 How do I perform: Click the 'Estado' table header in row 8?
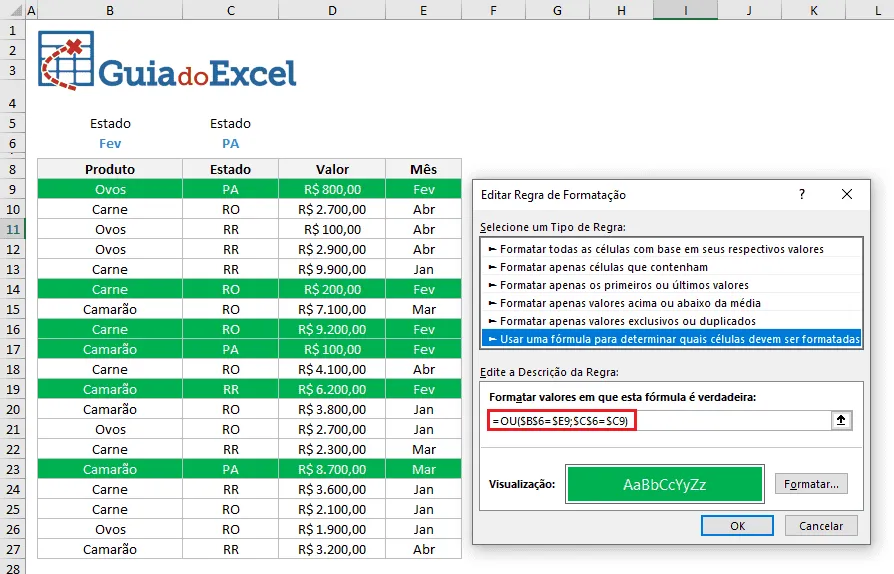(230, 169)
